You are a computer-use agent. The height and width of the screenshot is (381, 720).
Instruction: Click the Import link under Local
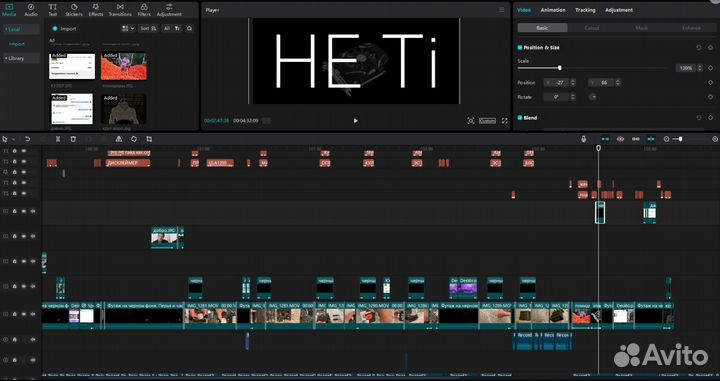(x=17, y=44)
